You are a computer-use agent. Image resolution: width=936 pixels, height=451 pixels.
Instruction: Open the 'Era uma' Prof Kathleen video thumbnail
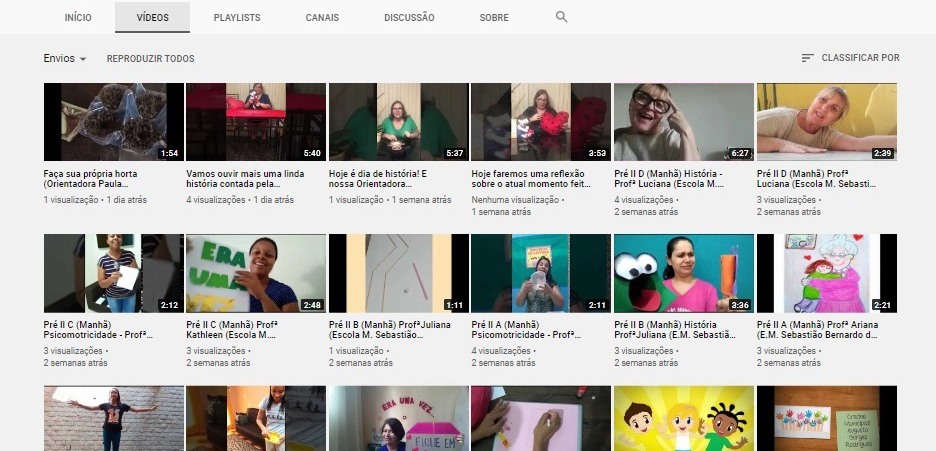click(256, 273)
